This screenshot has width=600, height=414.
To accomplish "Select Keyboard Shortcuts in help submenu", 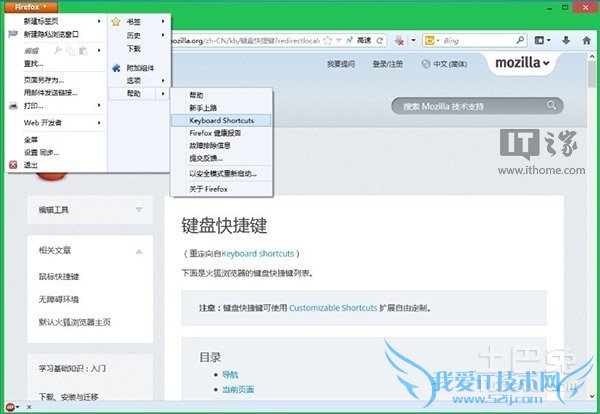I will 221,120.
